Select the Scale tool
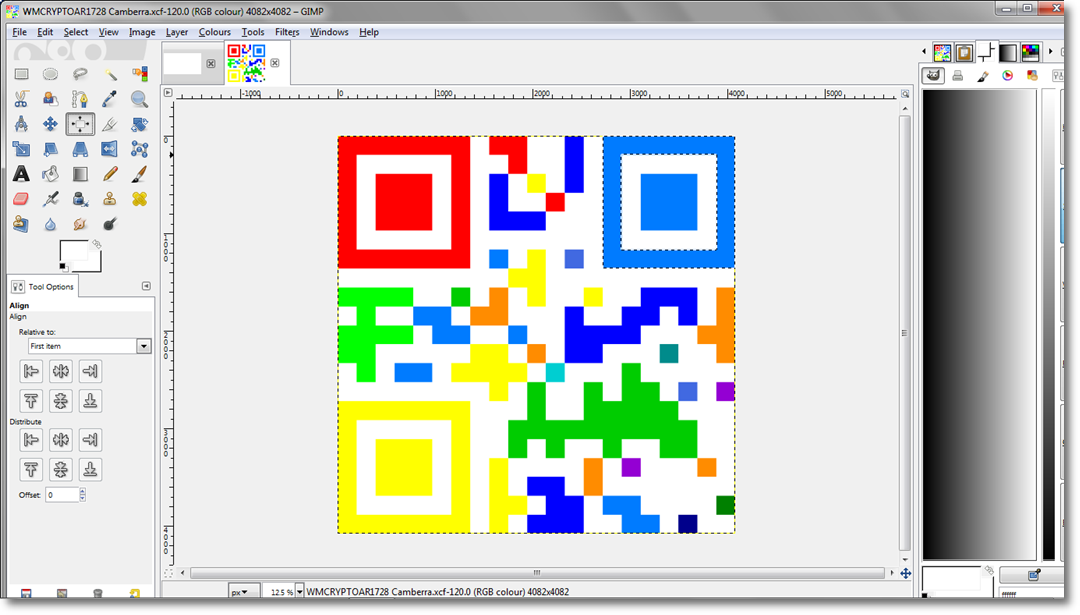 21,149
